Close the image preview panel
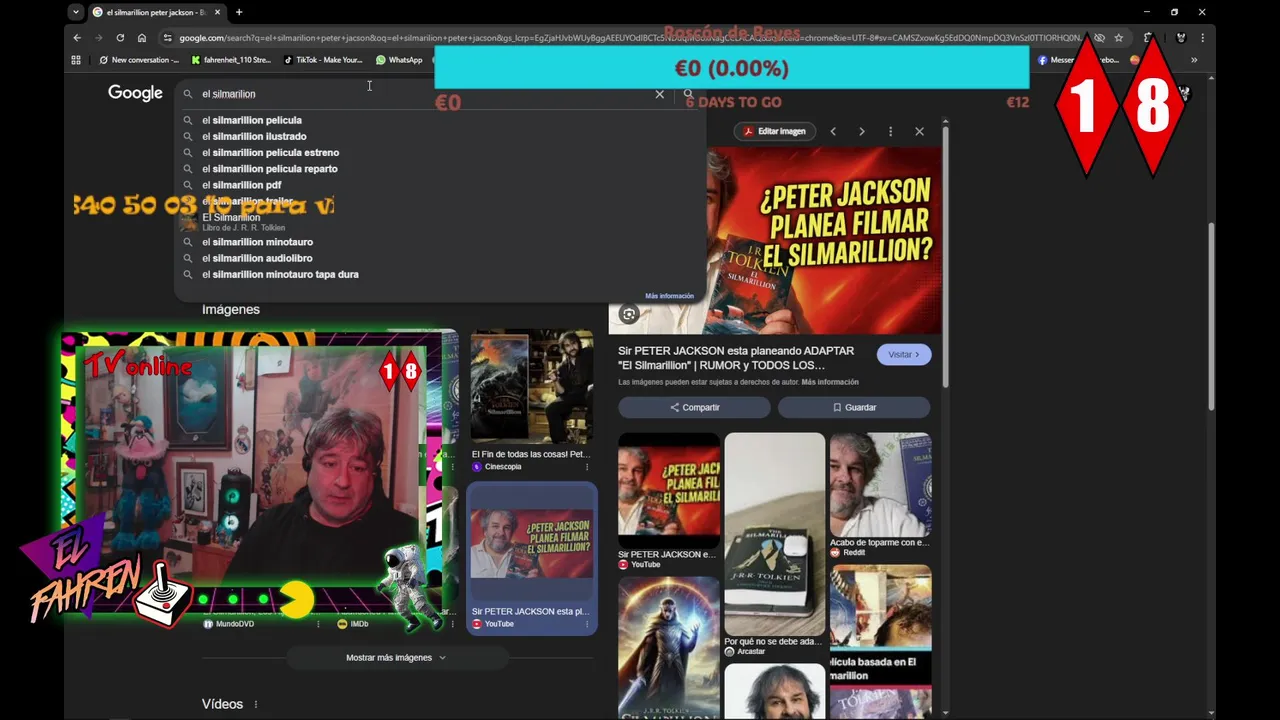 pyautogui.click(x=919, y=131)
